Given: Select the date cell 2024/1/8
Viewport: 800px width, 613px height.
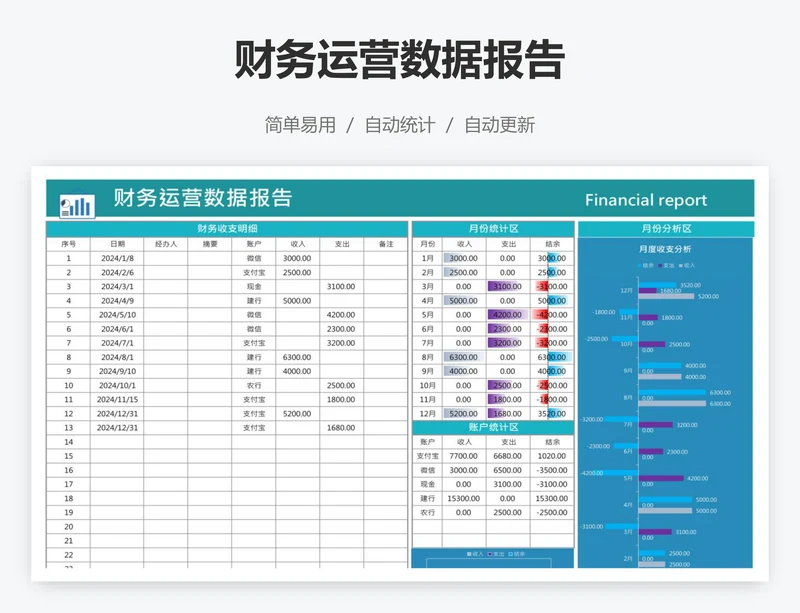Looking at the screenshot, I should tap(117, 258).
